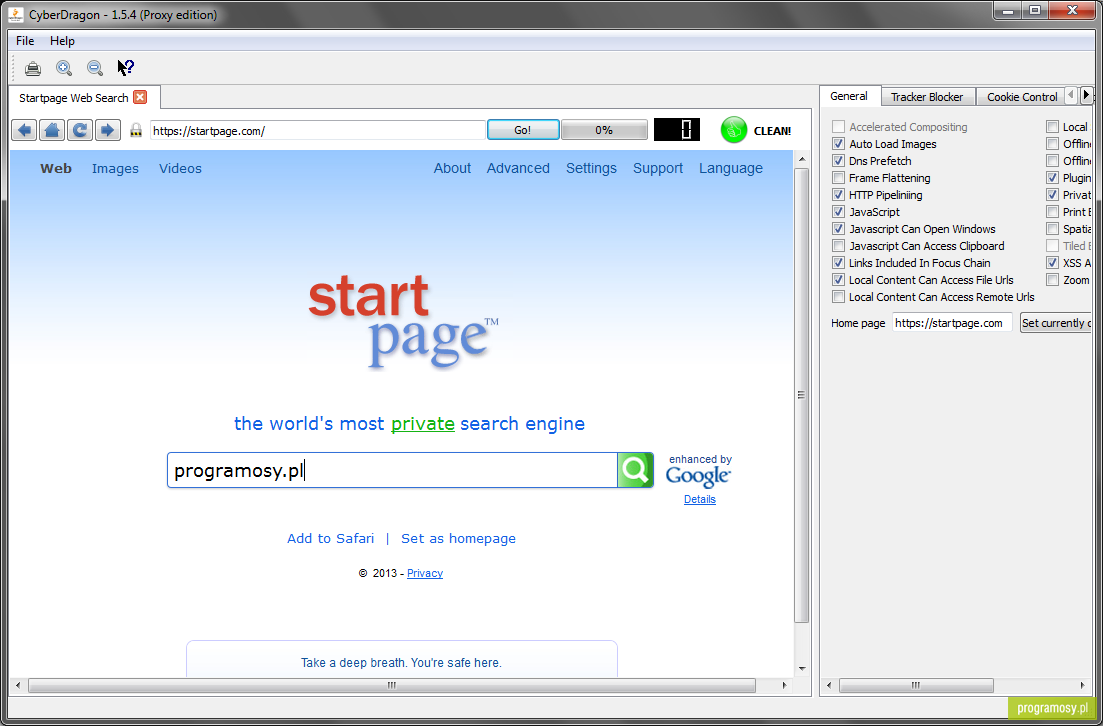Switch to the Tracker Blocker tab
Screen dimensions: 1103x726
point(927,97)
